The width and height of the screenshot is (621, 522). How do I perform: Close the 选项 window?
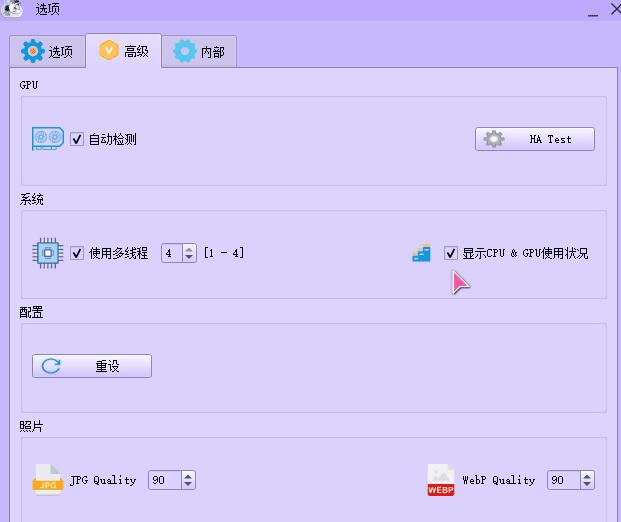click(x=616, y=9)
